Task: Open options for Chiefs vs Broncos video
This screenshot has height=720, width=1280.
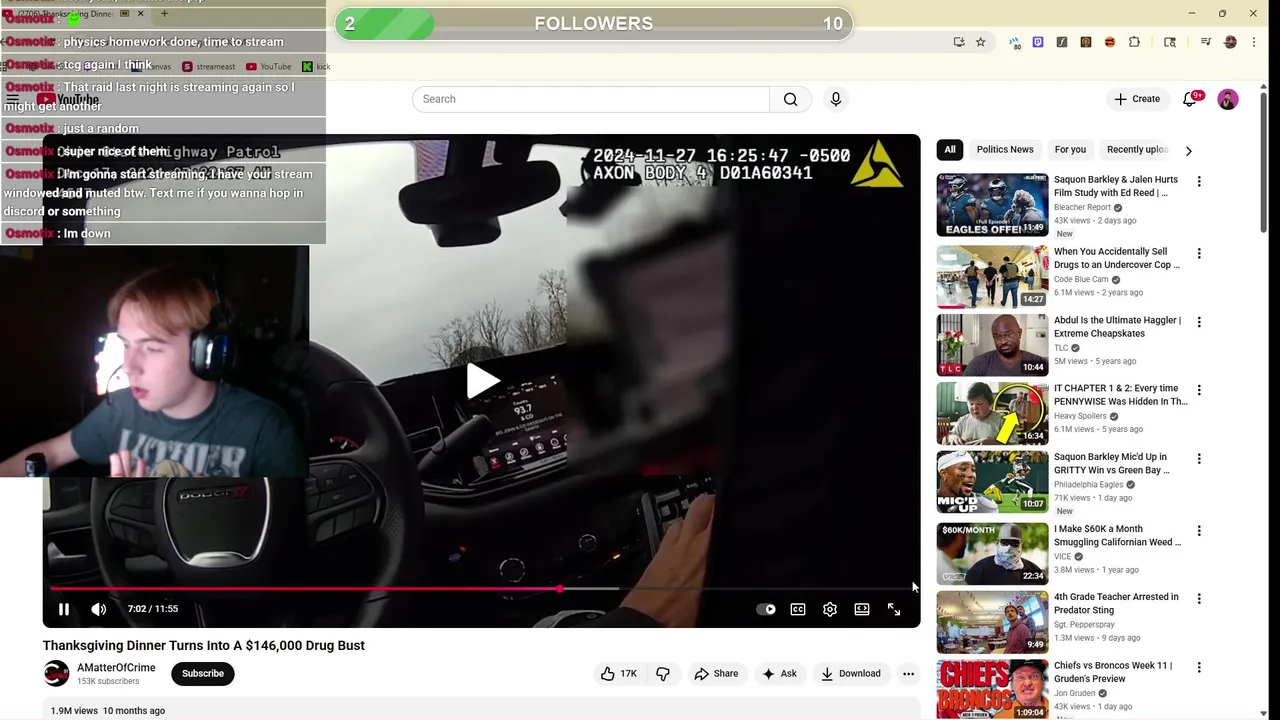Action: 1199,667
